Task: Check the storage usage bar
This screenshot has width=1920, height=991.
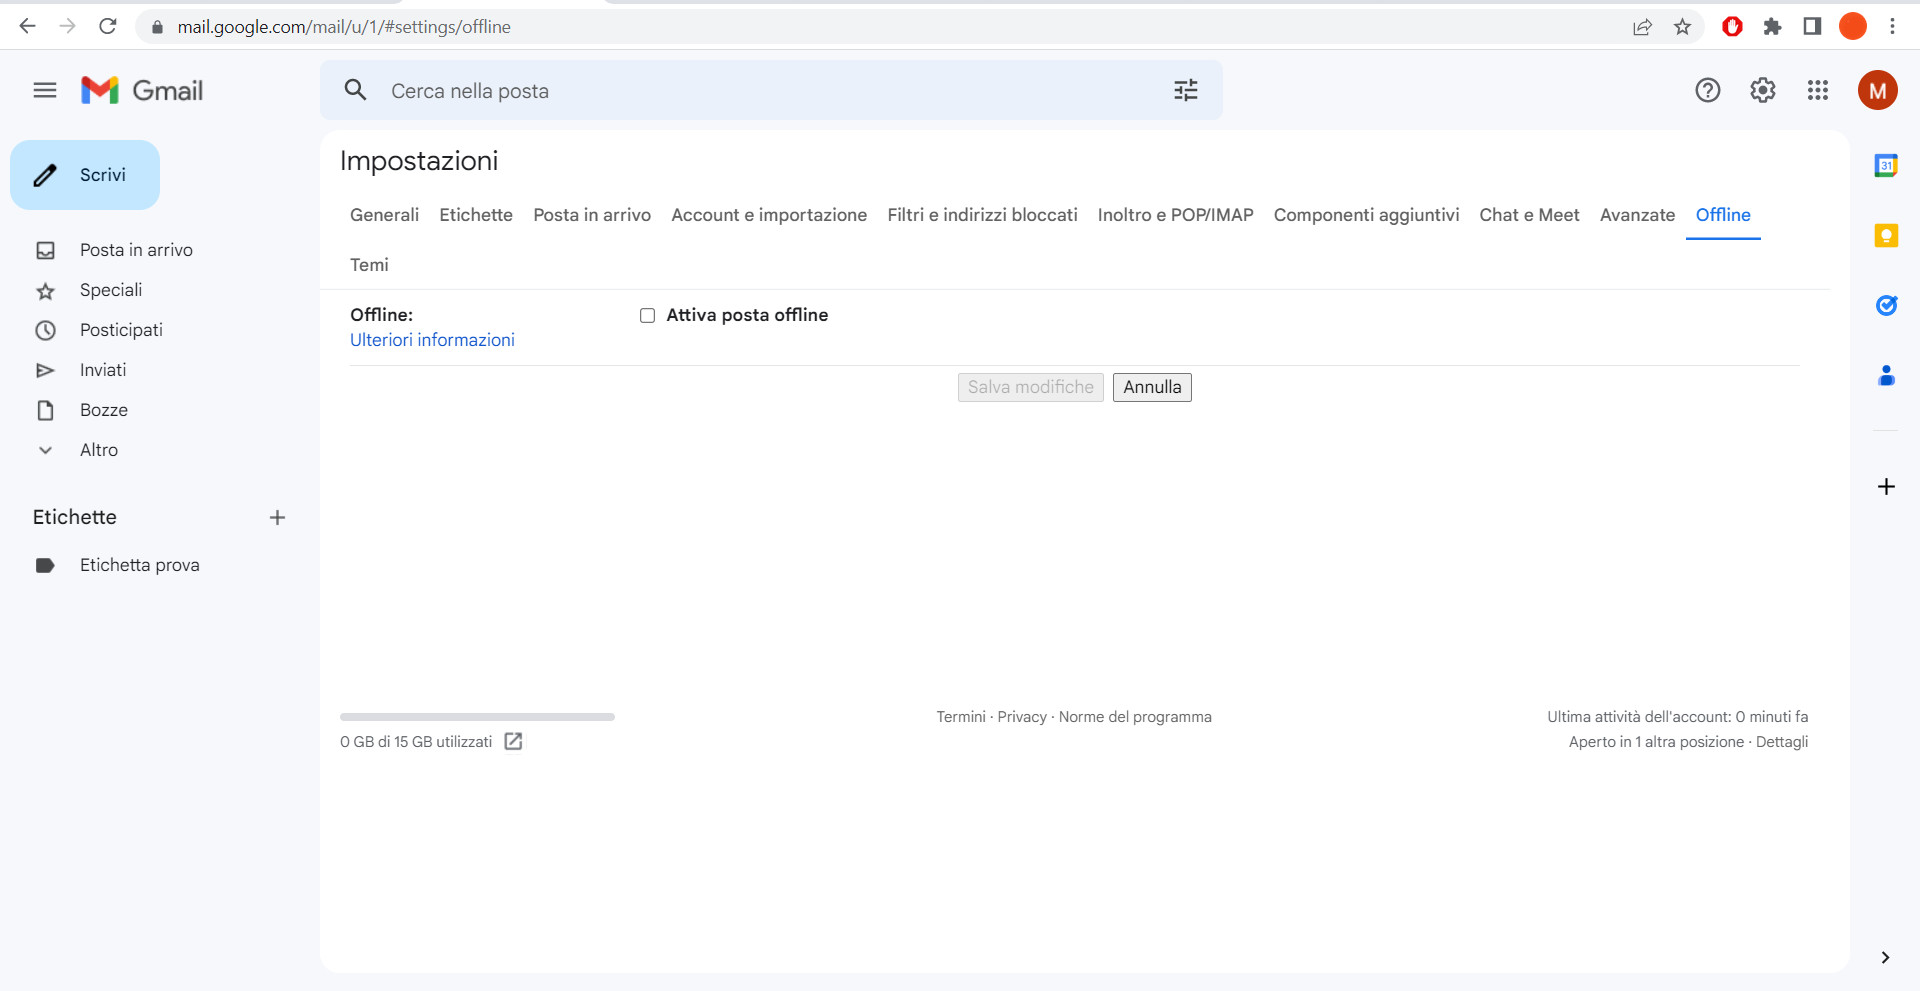Action: pyautogui.click(x=476, y=717)
